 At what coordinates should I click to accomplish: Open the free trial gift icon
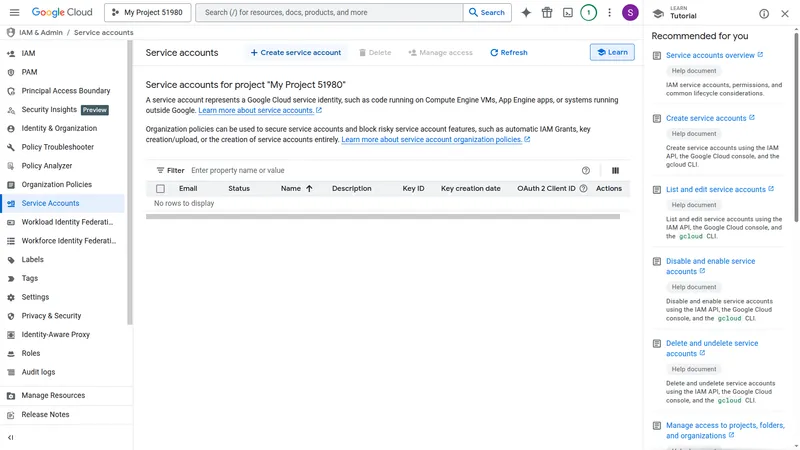pyautogui.click(x=547, y=12)
